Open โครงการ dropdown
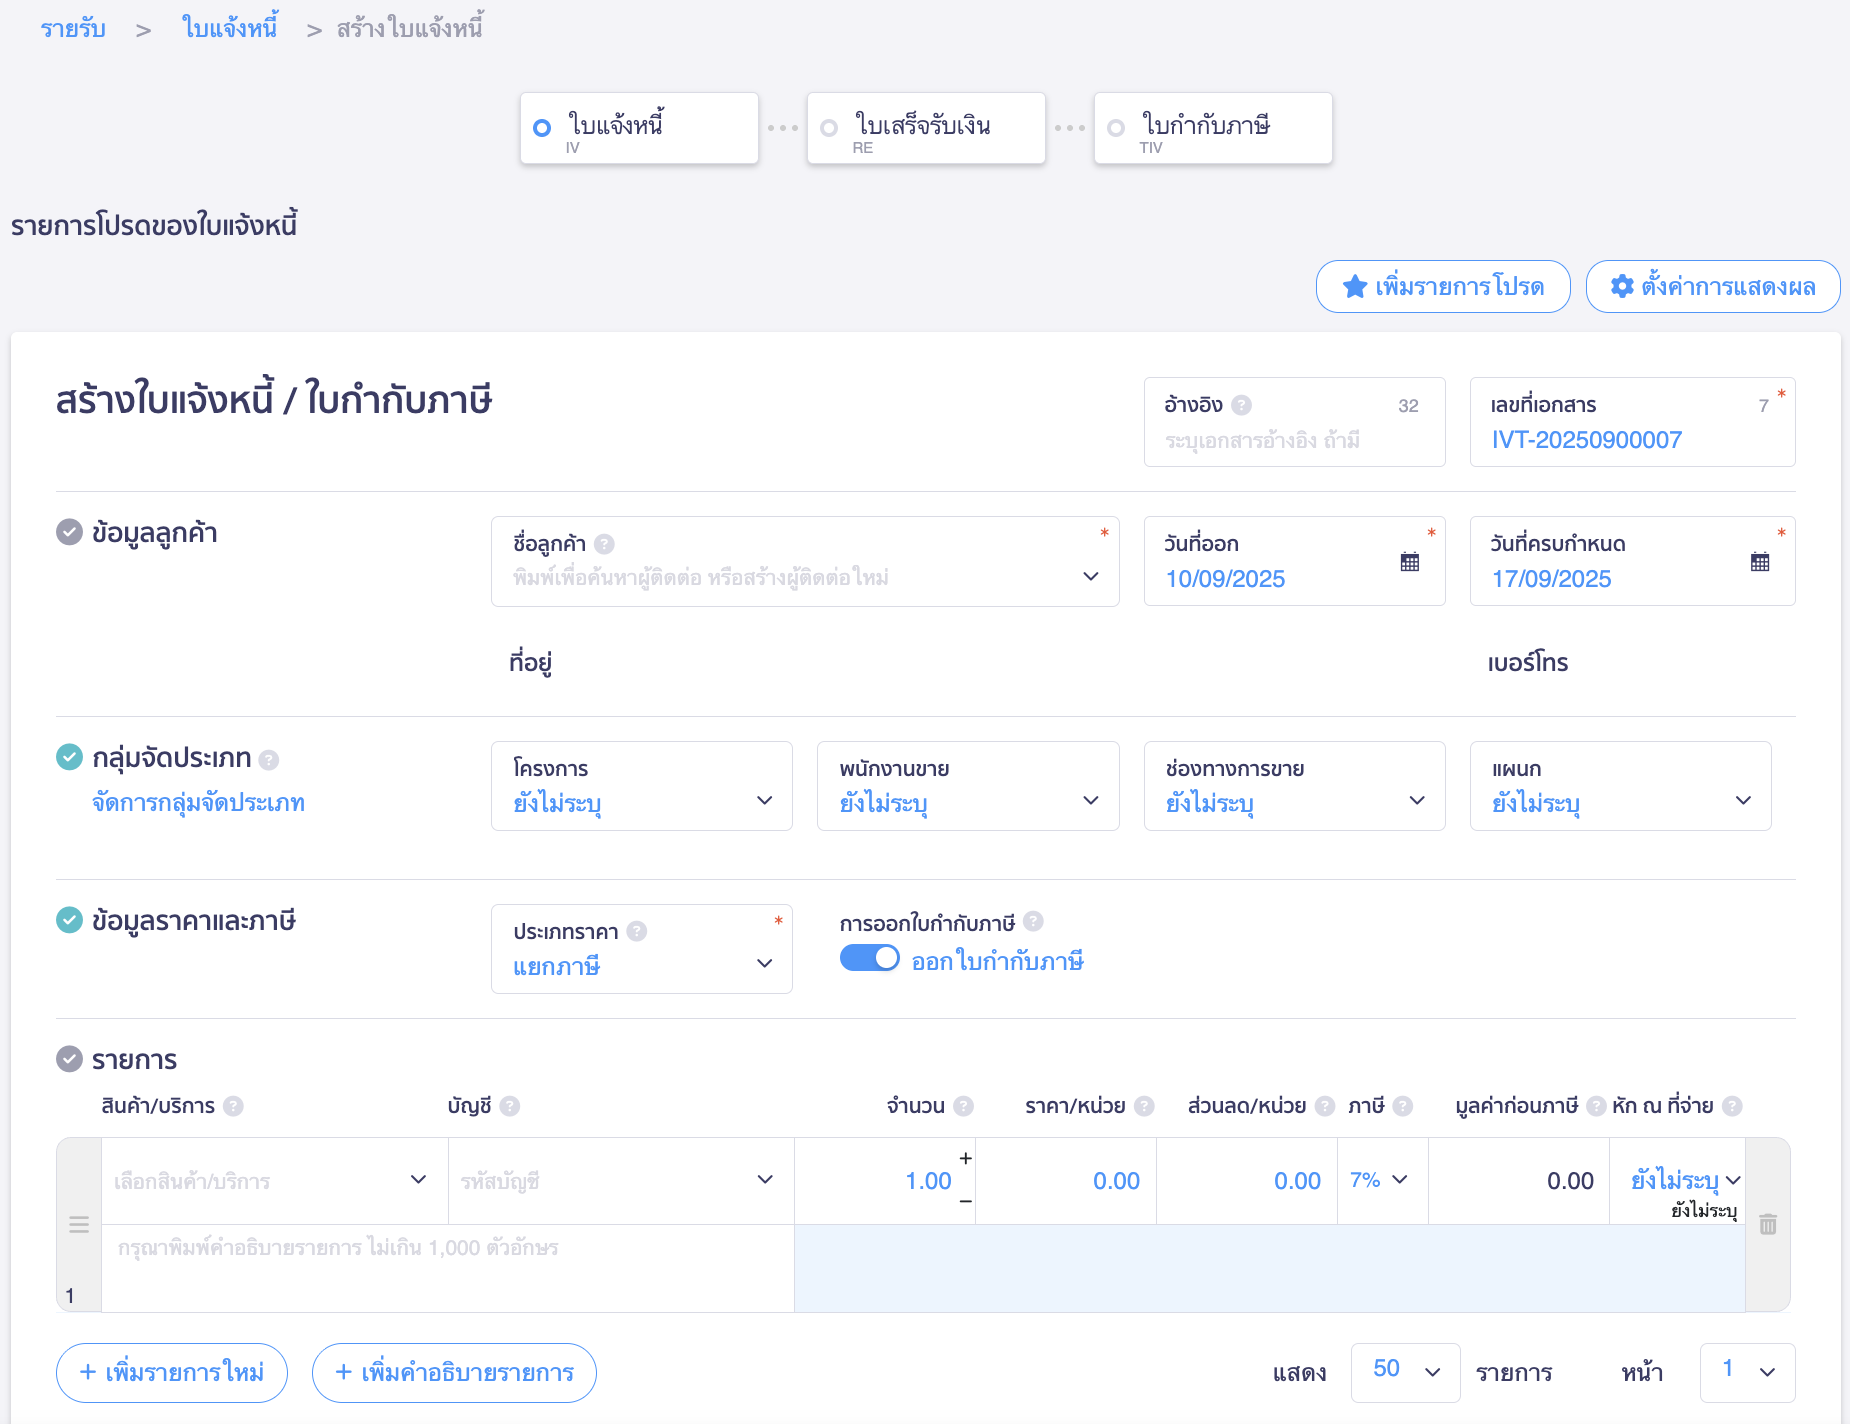 [642, 786]
